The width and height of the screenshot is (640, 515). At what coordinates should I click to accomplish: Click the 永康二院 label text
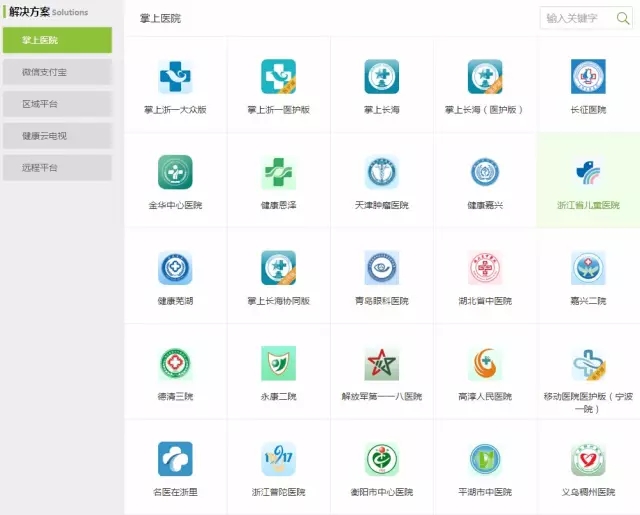pyautogui.click(x=278, y=396)
